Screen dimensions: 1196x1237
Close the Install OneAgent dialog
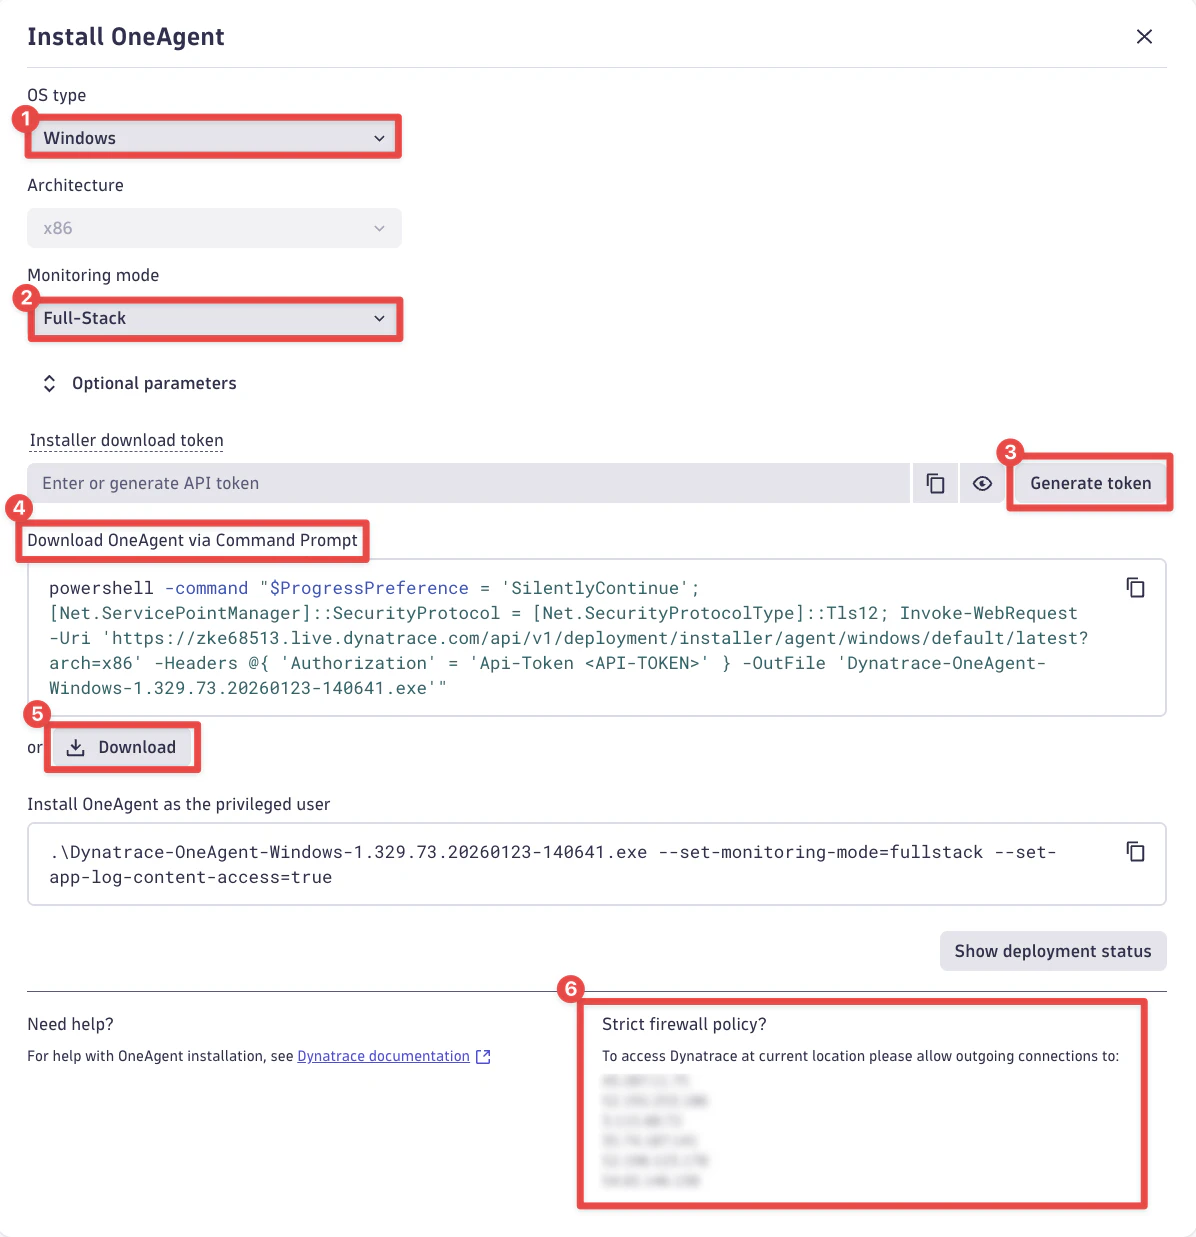[x=1144, y=37]
